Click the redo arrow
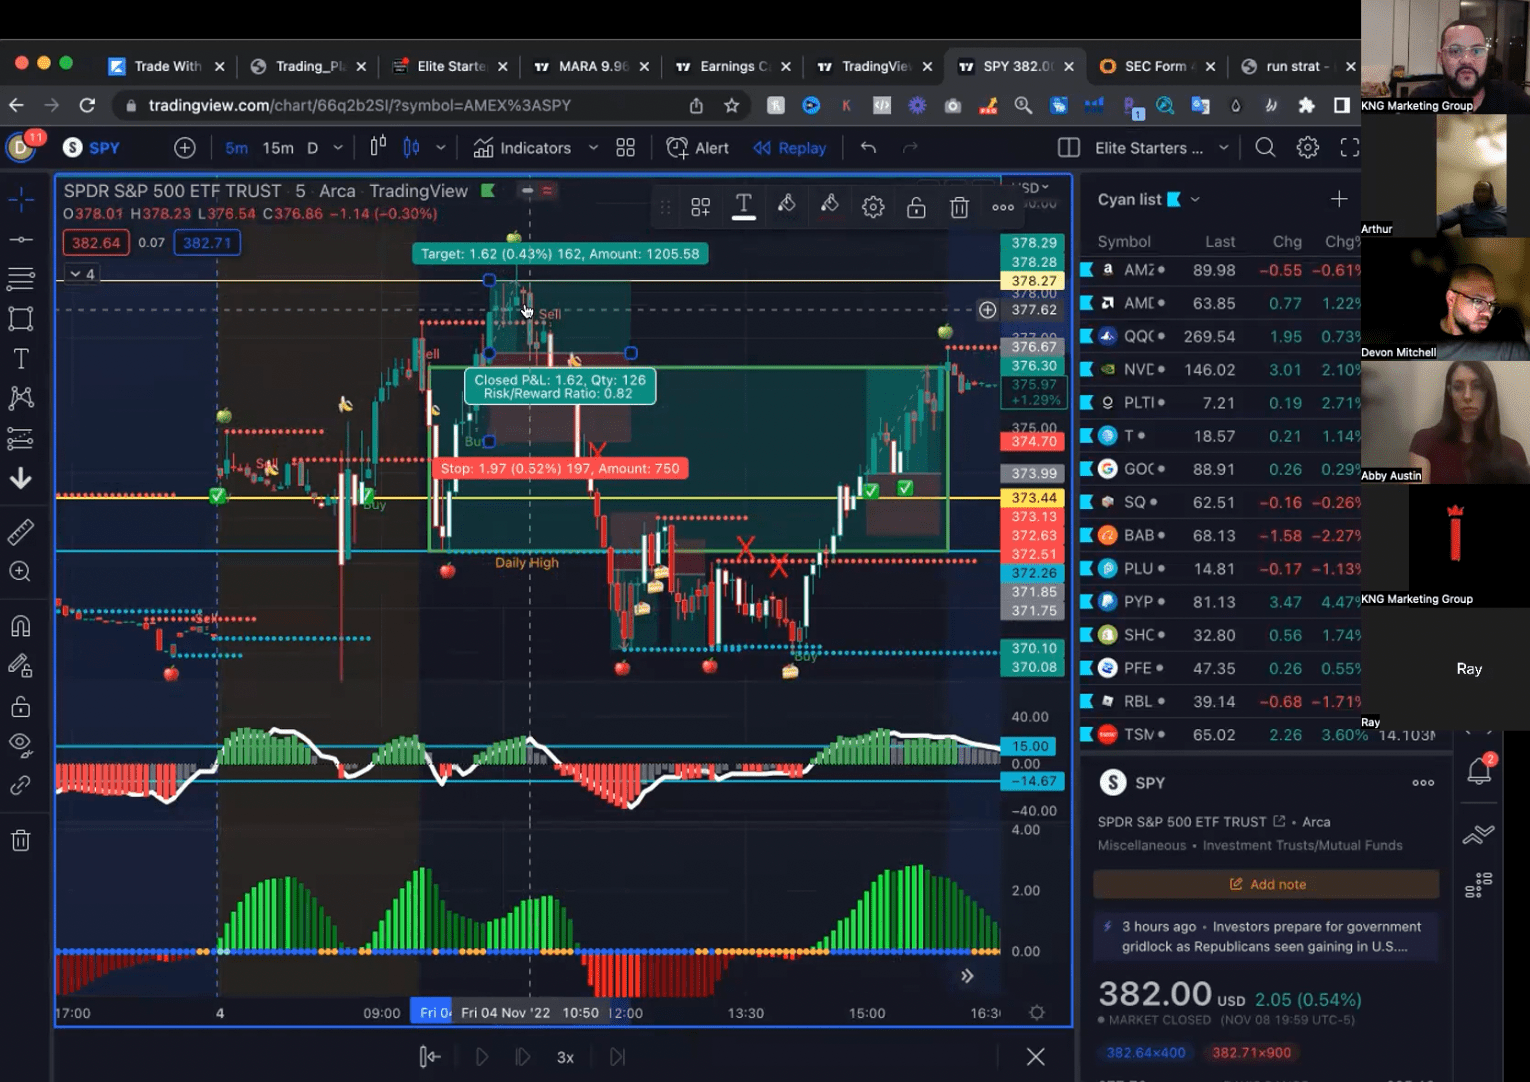This screenshot has height=1082, width=1530. 910,148
